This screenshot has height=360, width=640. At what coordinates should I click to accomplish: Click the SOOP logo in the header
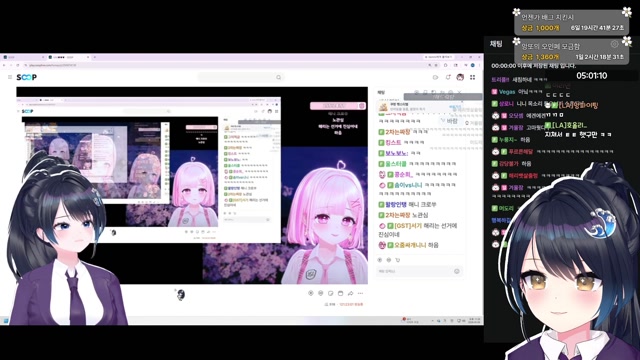(27, 77)
